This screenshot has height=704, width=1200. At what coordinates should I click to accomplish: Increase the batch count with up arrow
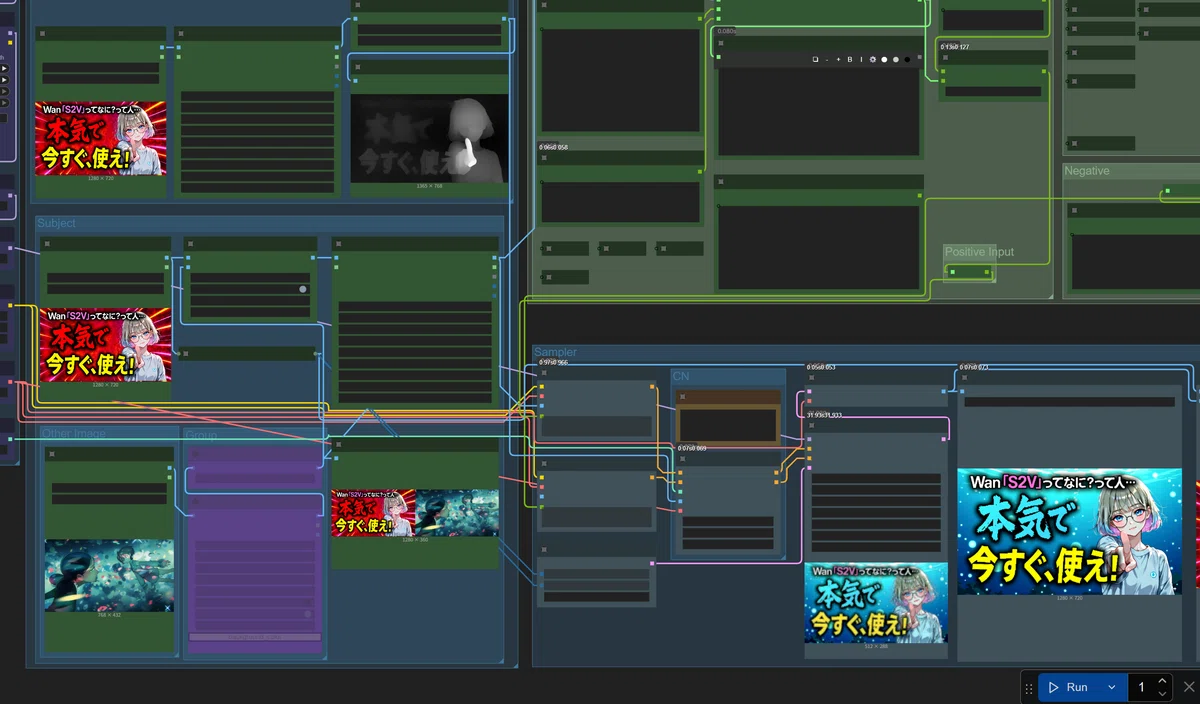point(1162,681)
